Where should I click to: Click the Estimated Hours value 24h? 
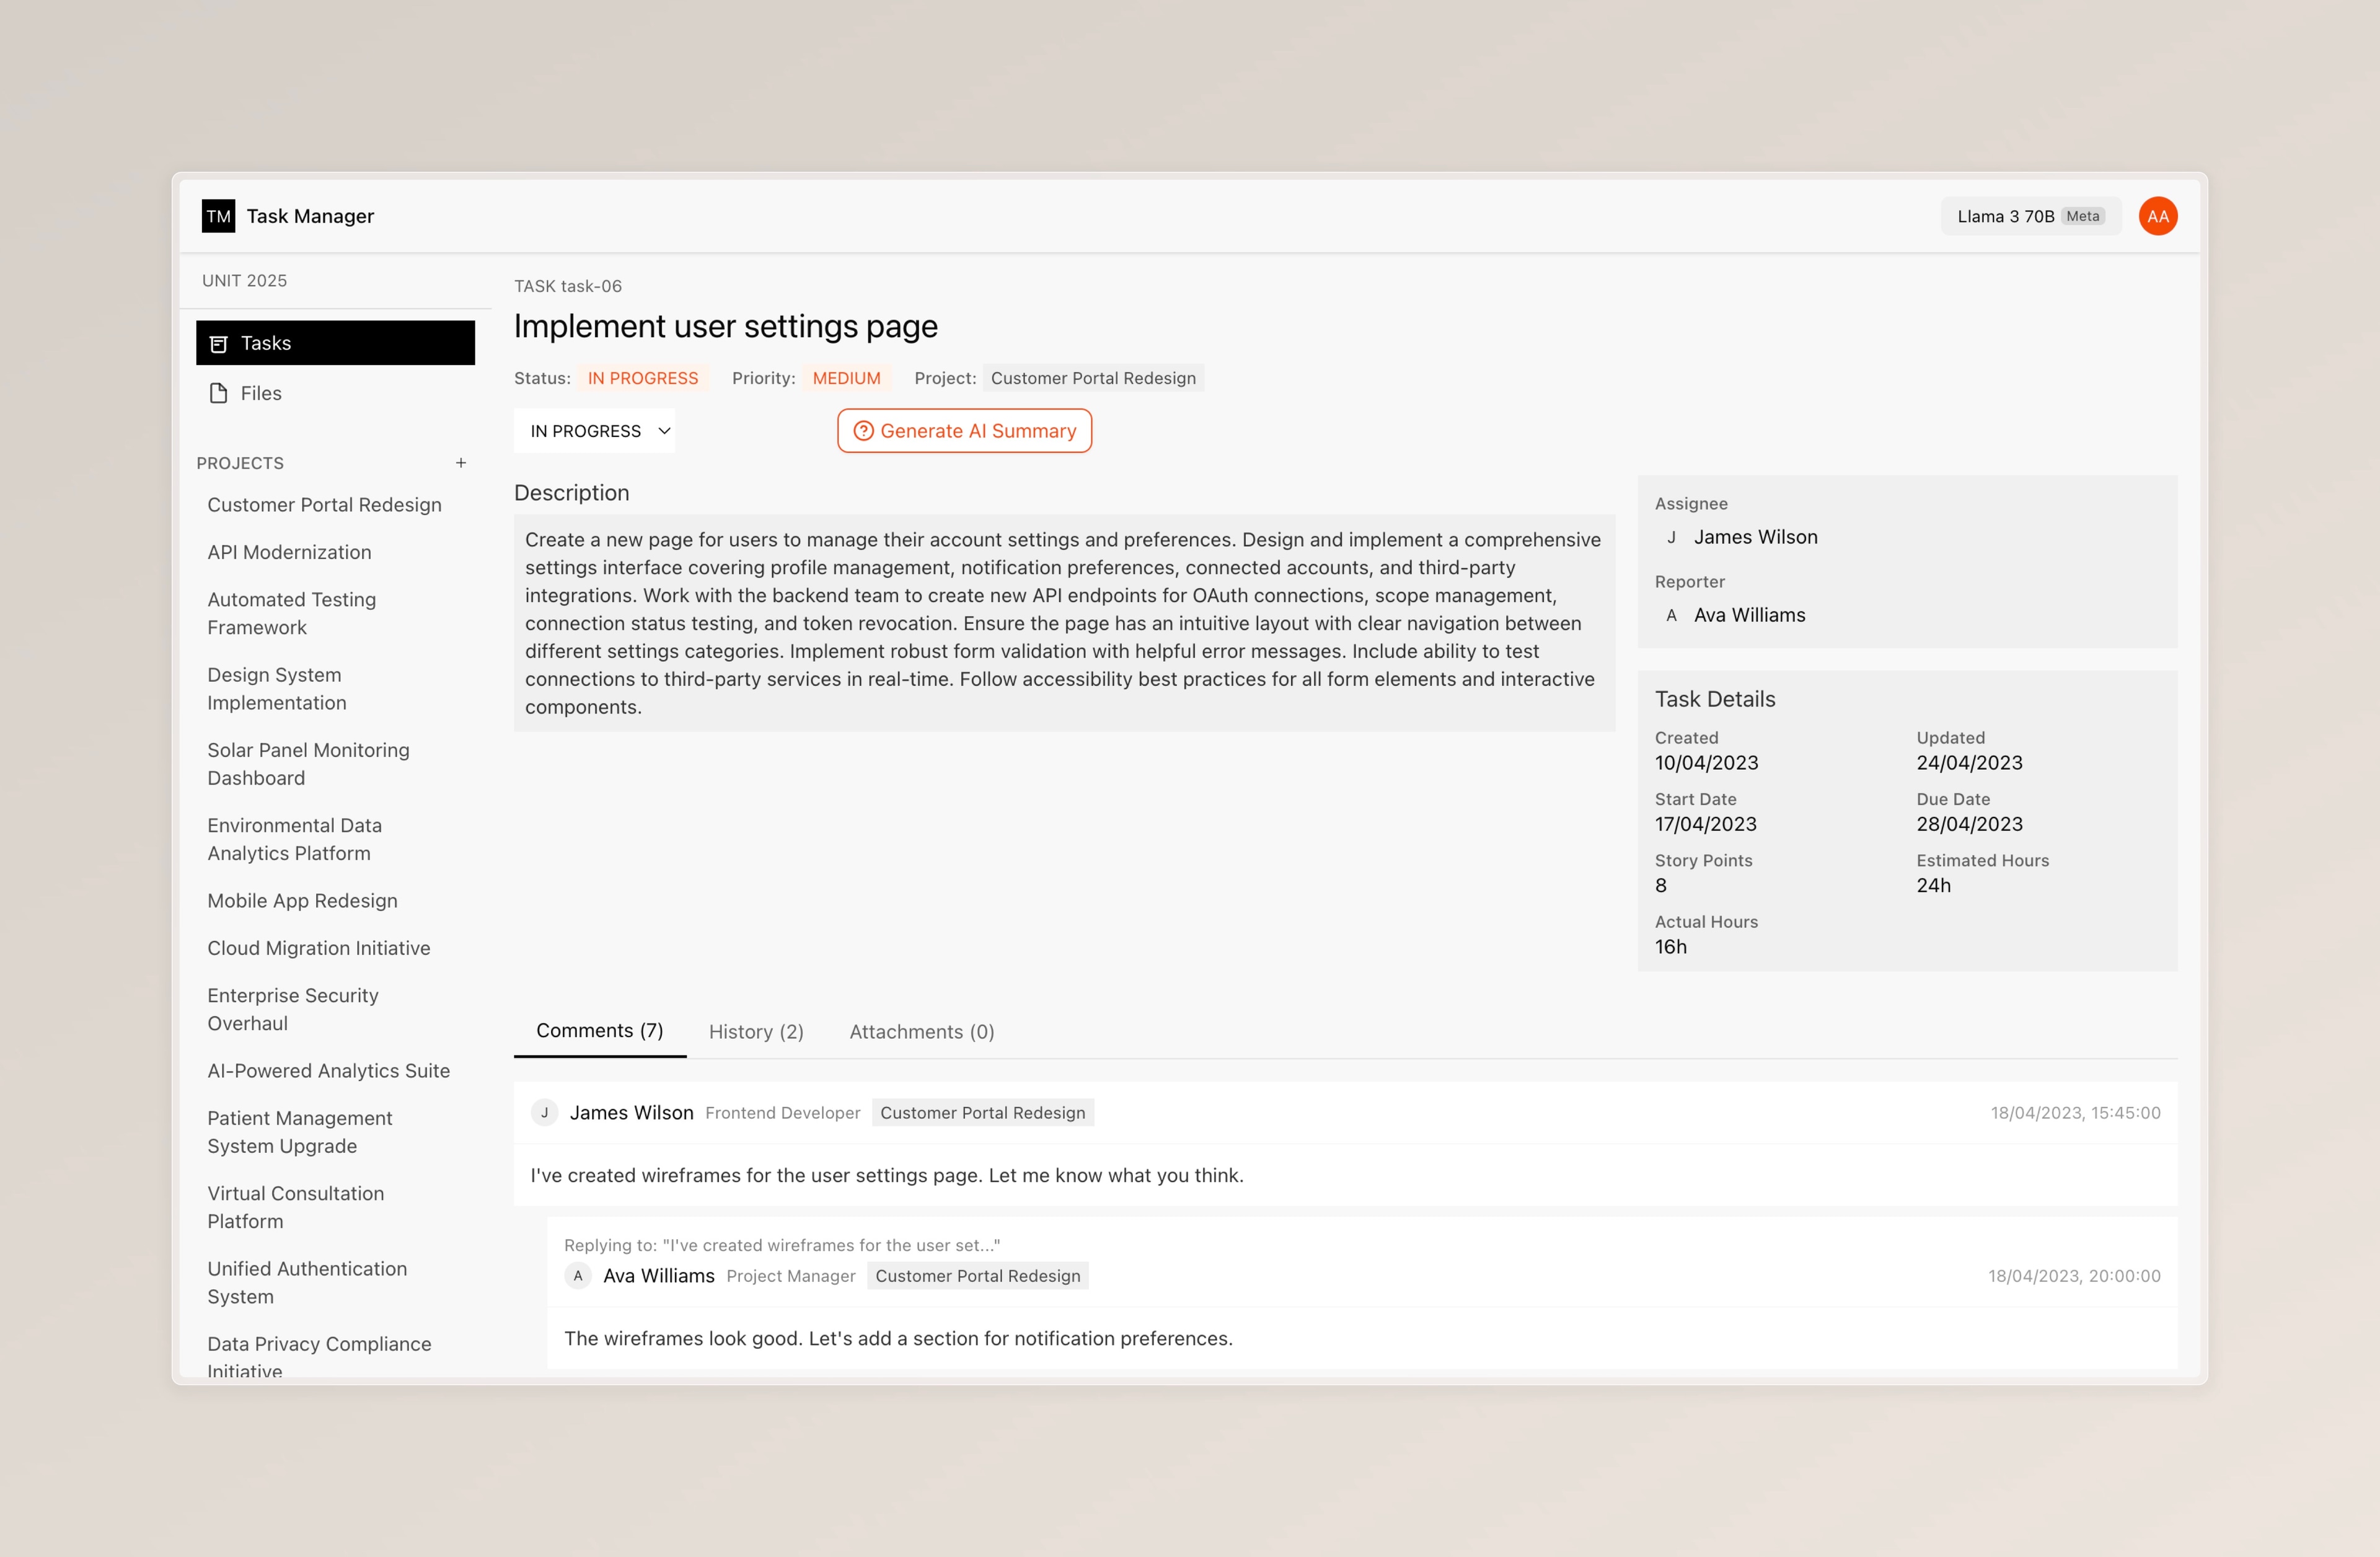1933,885
